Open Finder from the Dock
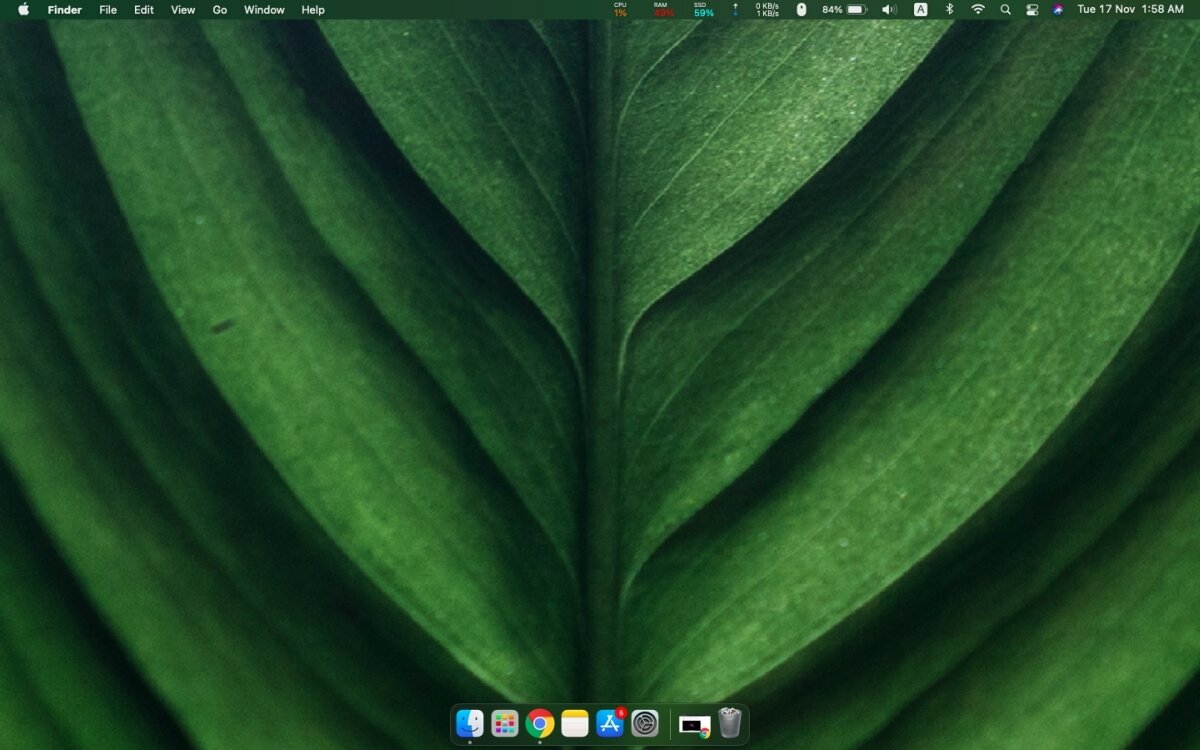 [469, 722]
